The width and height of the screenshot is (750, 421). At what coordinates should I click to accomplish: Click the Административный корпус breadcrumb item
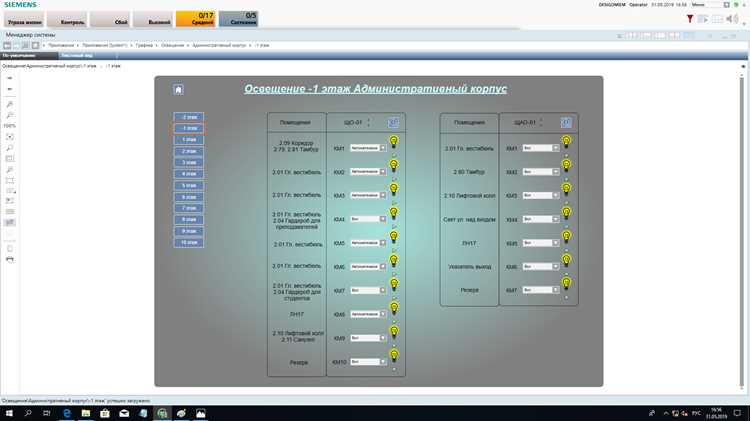(219, 45)
